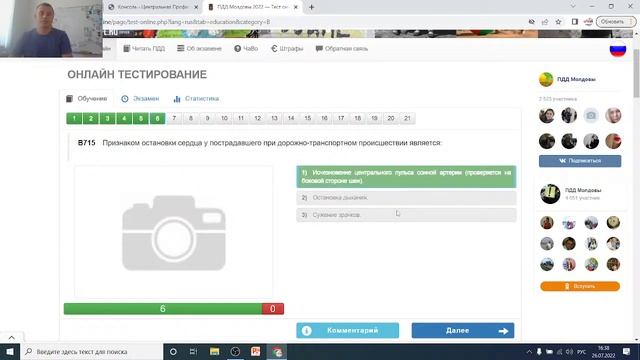Viewport: 640px width, 360px height.
Task: Open PowerPoint from the taskbar
Action: pos(256,351)
